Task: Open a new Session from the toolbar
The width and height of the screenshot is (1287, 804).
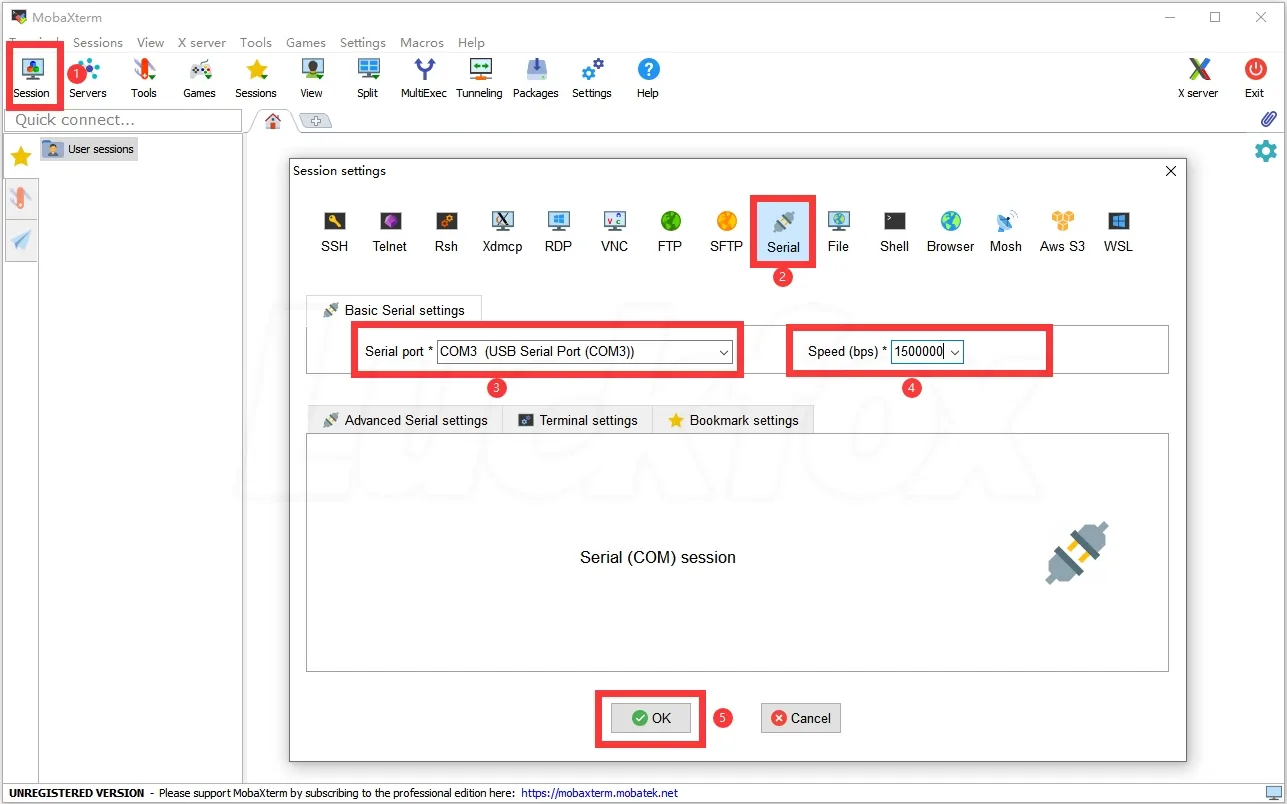Action: click(32, 78)
